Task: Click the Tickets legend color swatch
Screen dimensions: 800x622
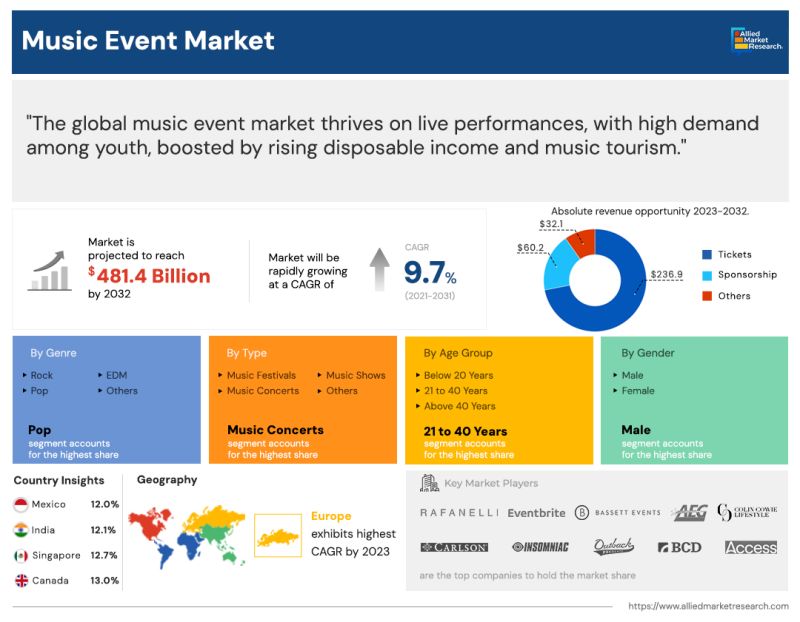Action: point(707,255)
